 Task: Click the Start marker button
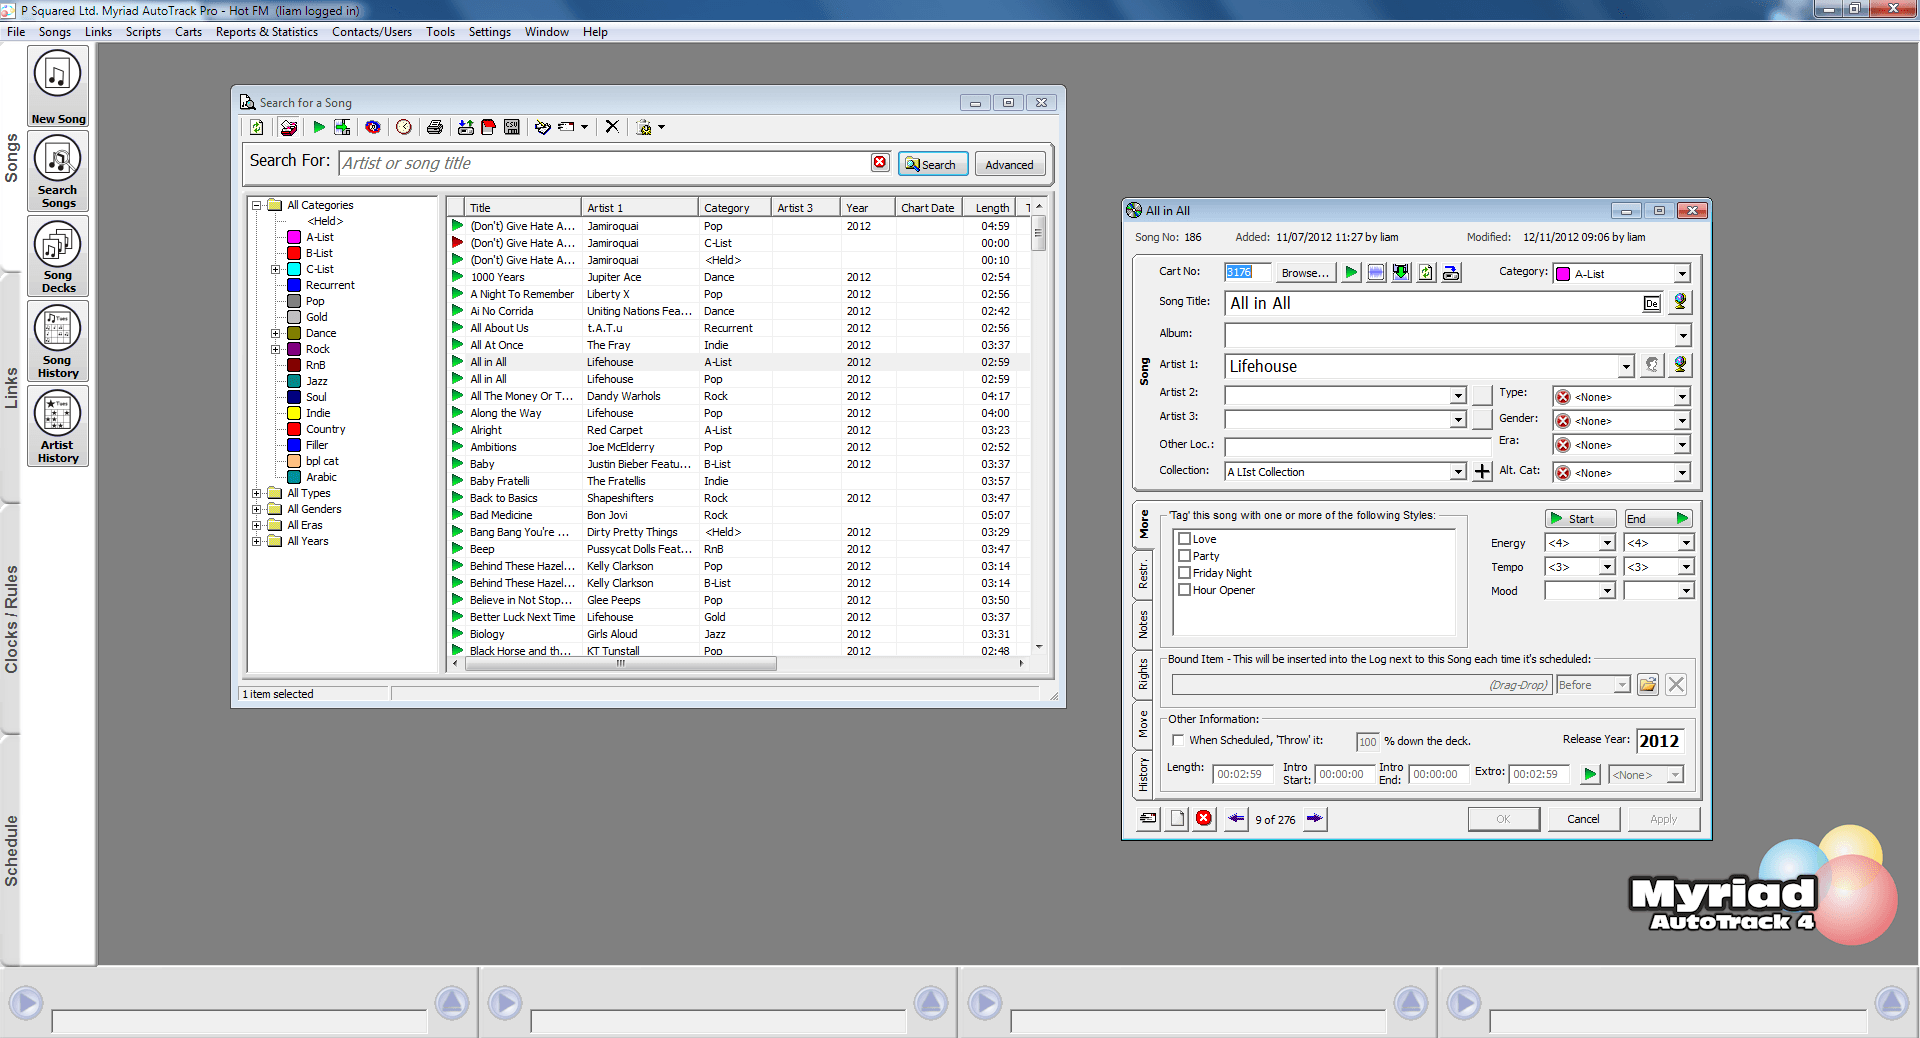[x=1580, y=518]
